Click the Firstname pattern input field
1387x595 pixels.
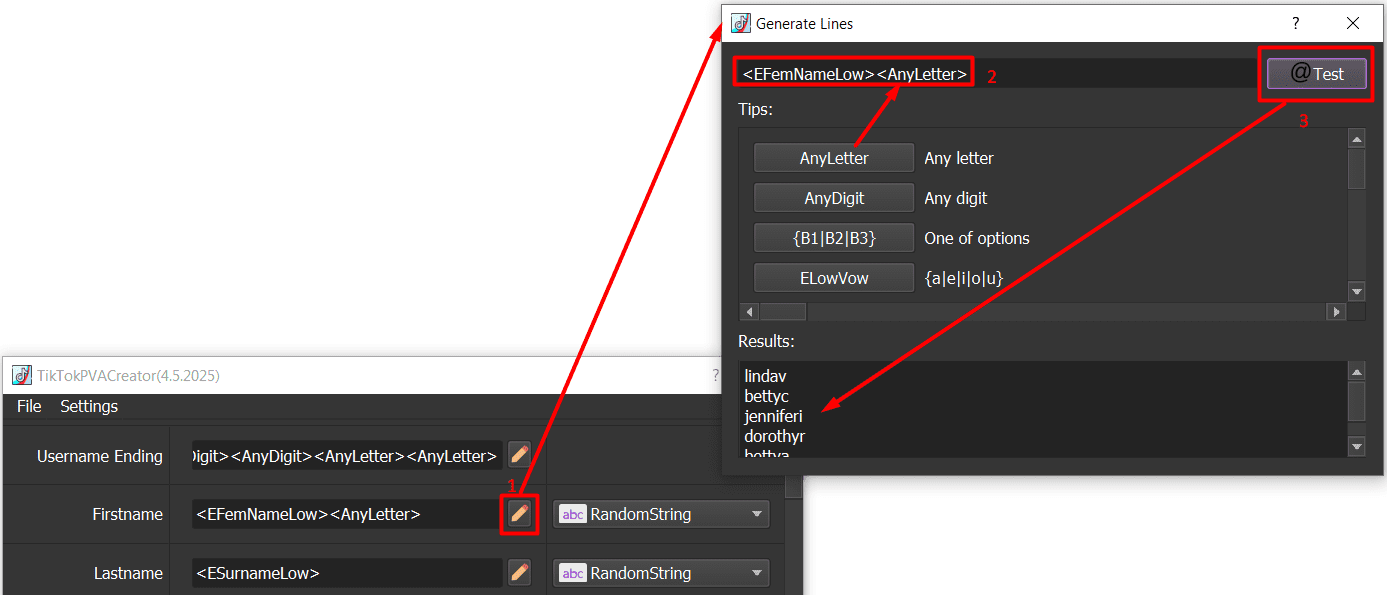click(347, 514)
